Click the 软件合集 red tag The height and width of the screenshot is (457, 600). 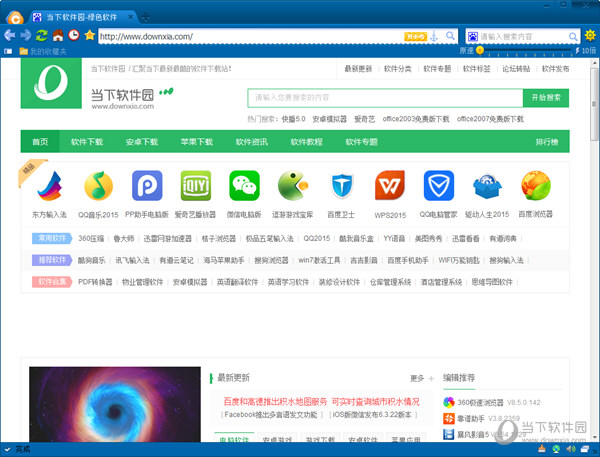click(x=52, y=282)
